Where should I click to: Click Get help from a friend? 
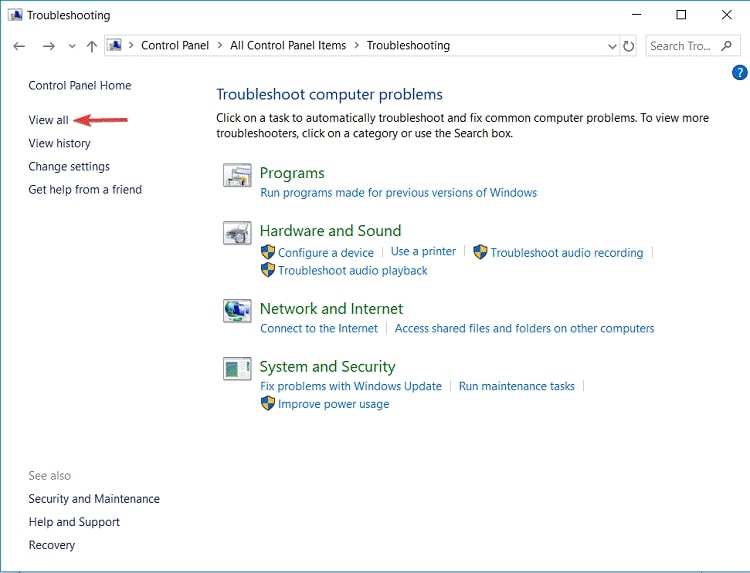pyautogui.click(x=85, y=189)
